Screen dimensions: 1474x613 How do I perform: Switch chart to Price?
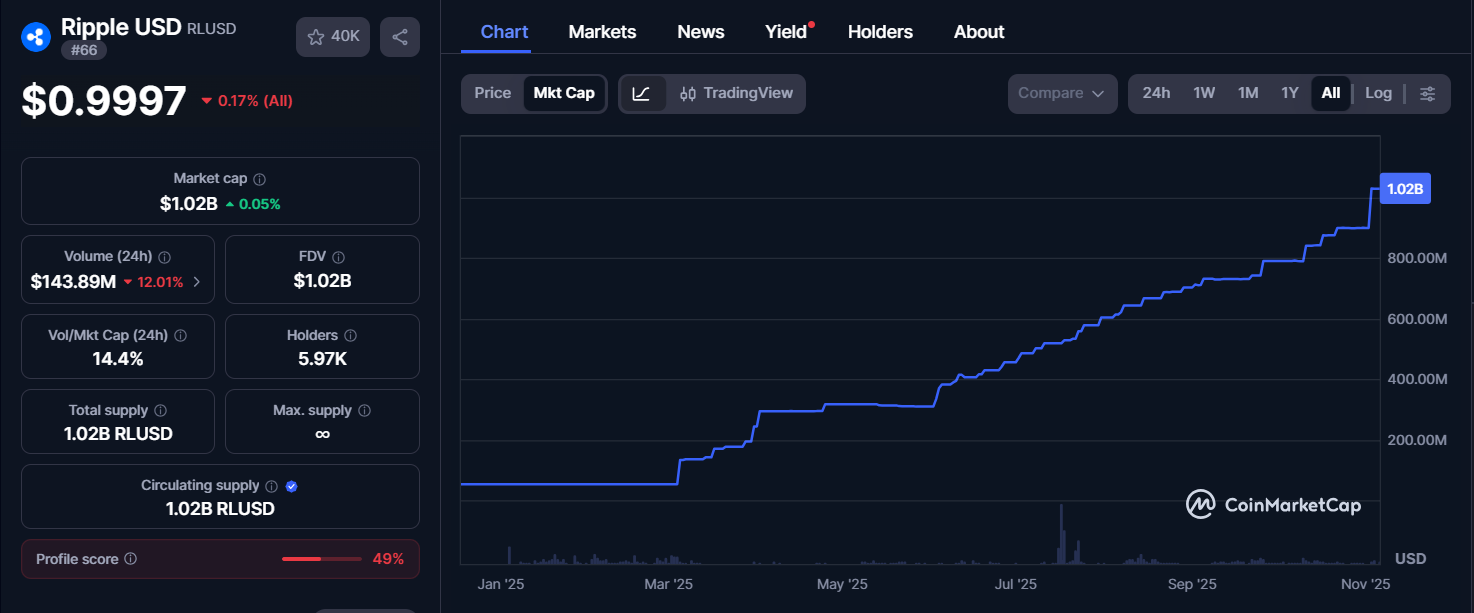493,93
